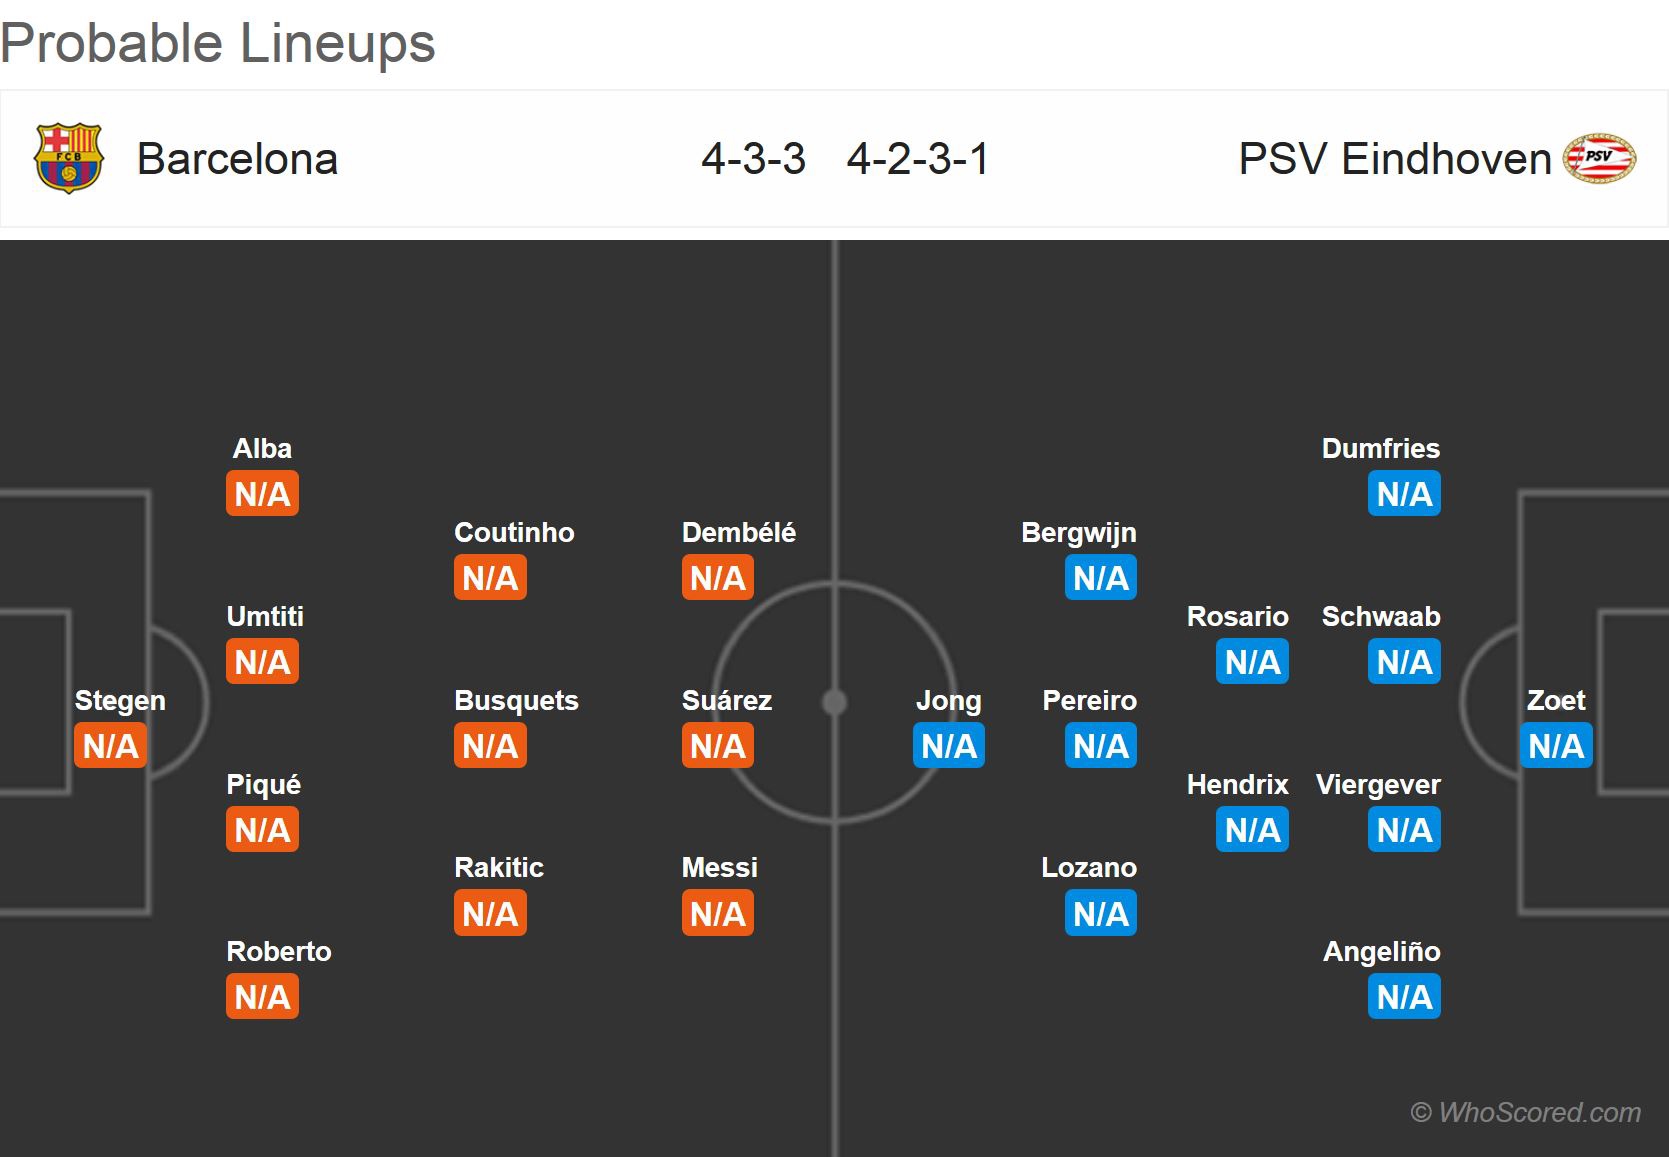Click Dumfries' blue N/A rating badge
Image resolution: width=1669 pixels, height=1157 pixels.
click(1404, 494)
